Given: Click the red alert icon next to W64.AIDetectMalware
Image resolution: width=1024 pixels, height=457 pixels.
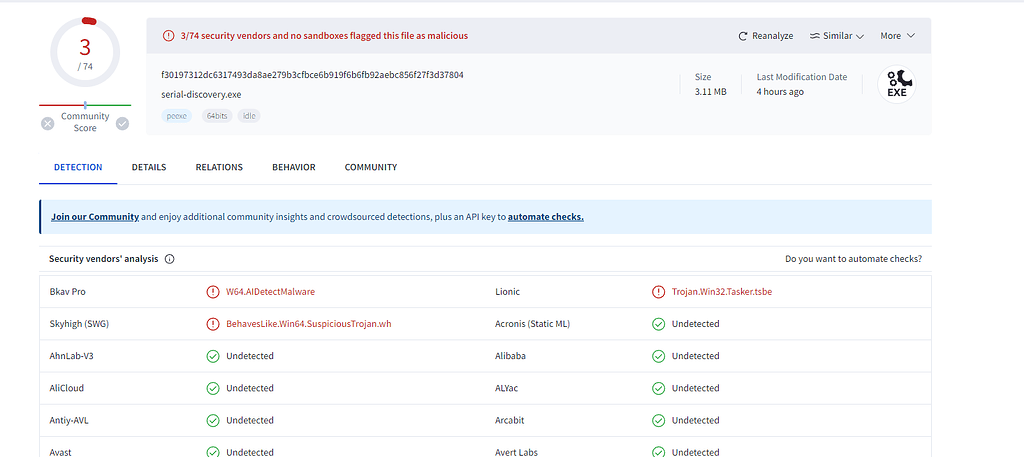Looking at the screenshot, I should pos(212,292).
